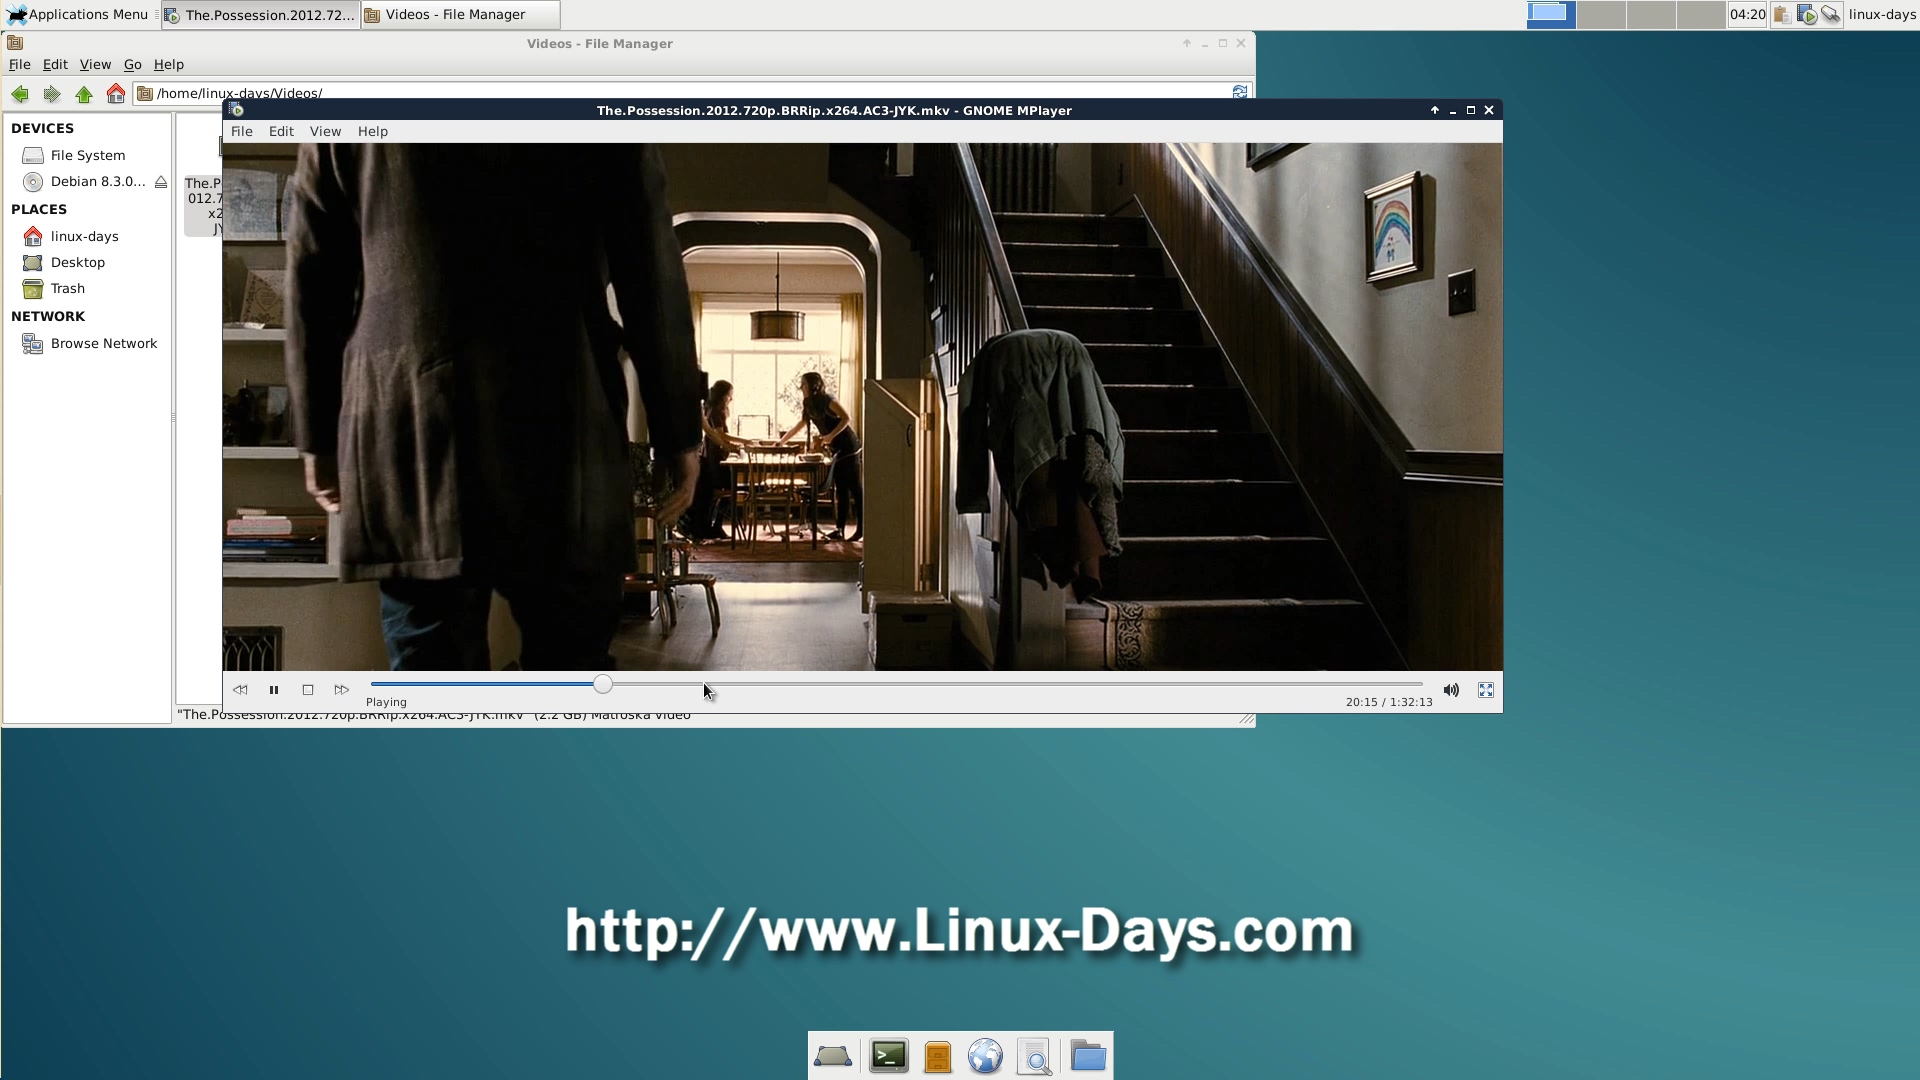The width and height of the screenshot is (1920, 1080).
Task: Go back in File Manager
Action: point(20,94)
